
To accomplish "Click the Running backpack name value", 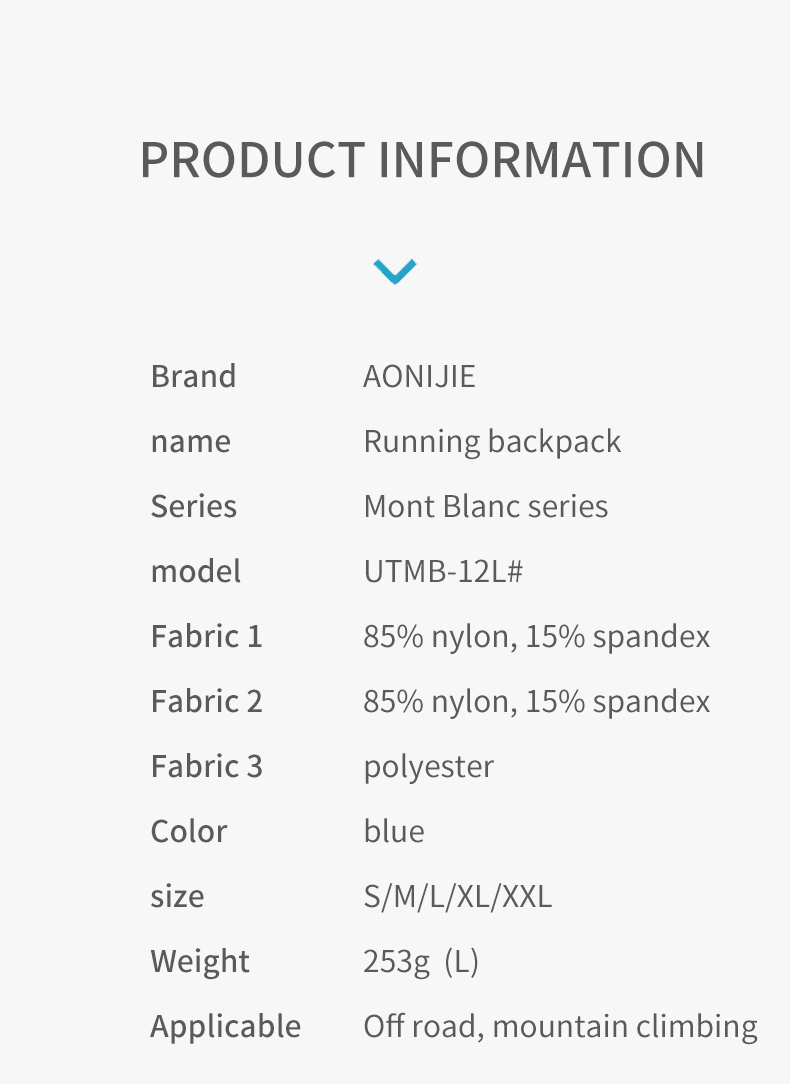I will coord(492,442).
